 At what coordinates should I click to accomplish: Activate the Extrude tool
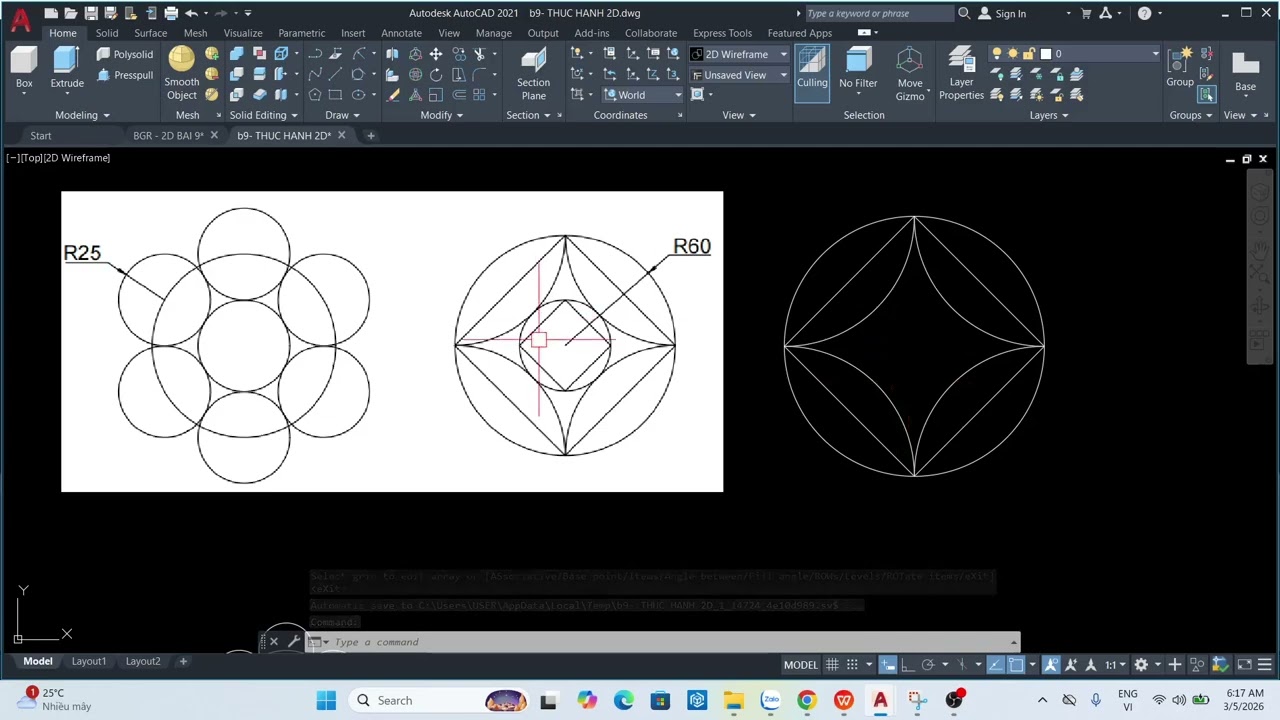(x=67, y=69)
